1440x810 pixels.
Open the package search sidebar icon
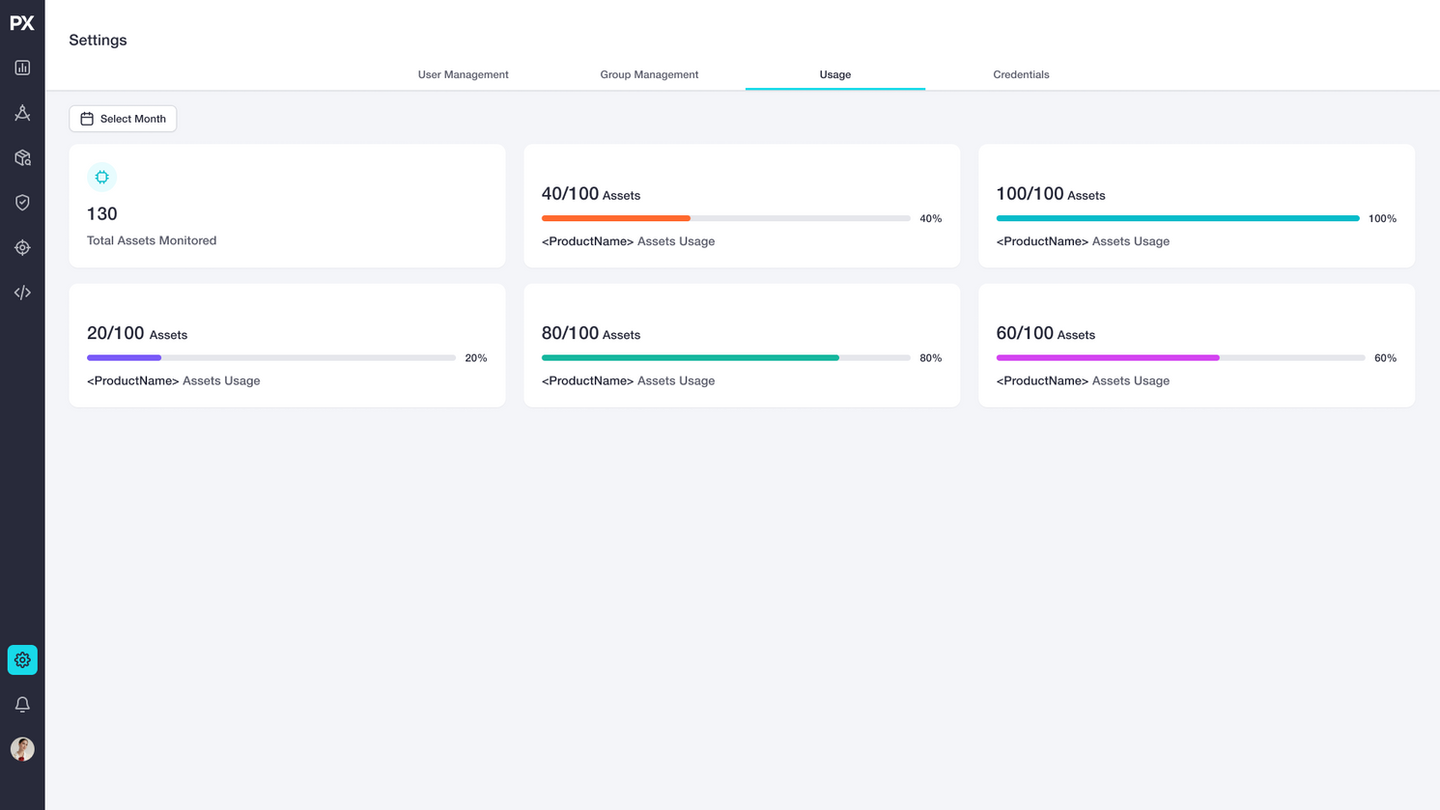tap(22, 158)
